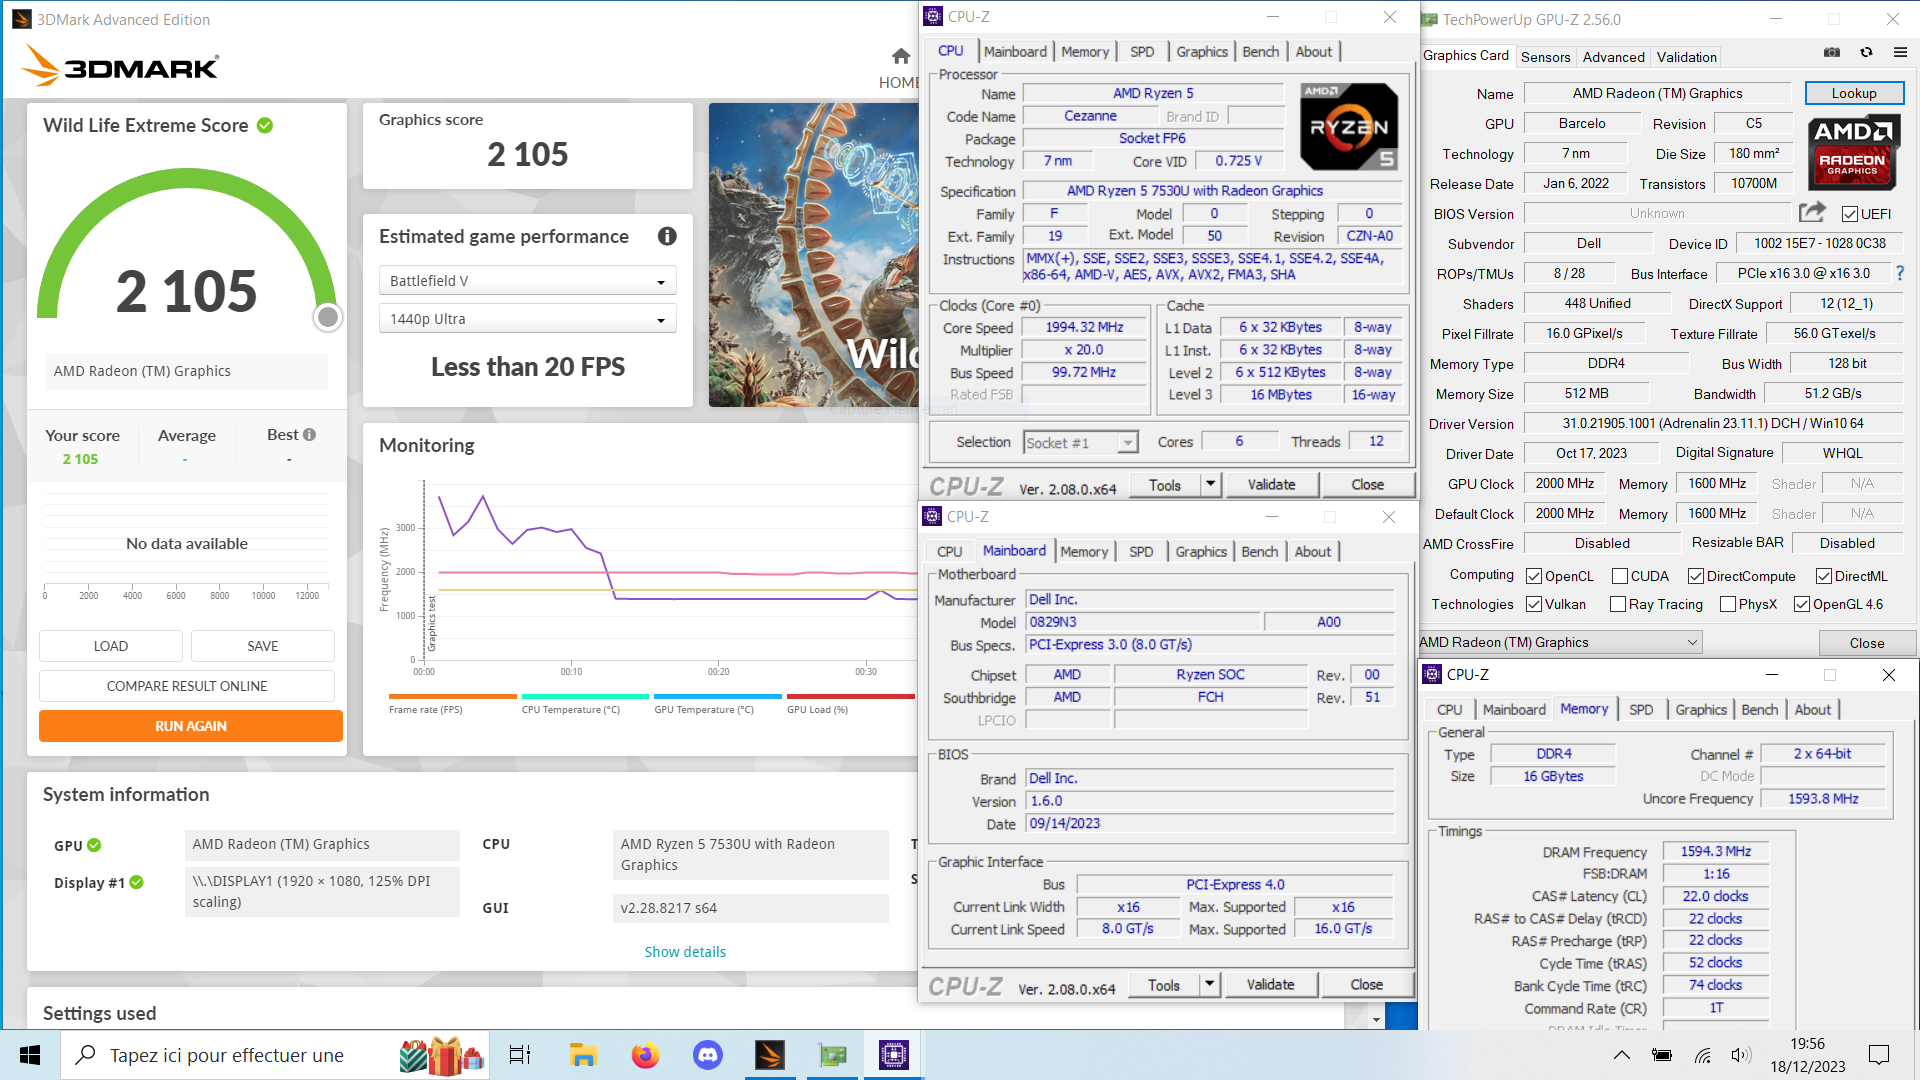Click Validate in the top CPU-Z window
1920x1080 pixels.
[x=1271, y=484]
